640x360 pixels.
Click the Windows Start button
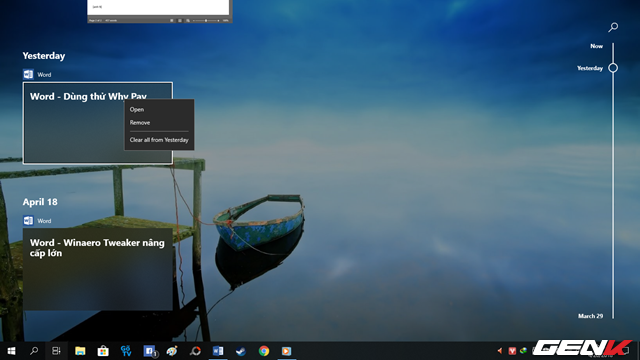tap(11, 351)
